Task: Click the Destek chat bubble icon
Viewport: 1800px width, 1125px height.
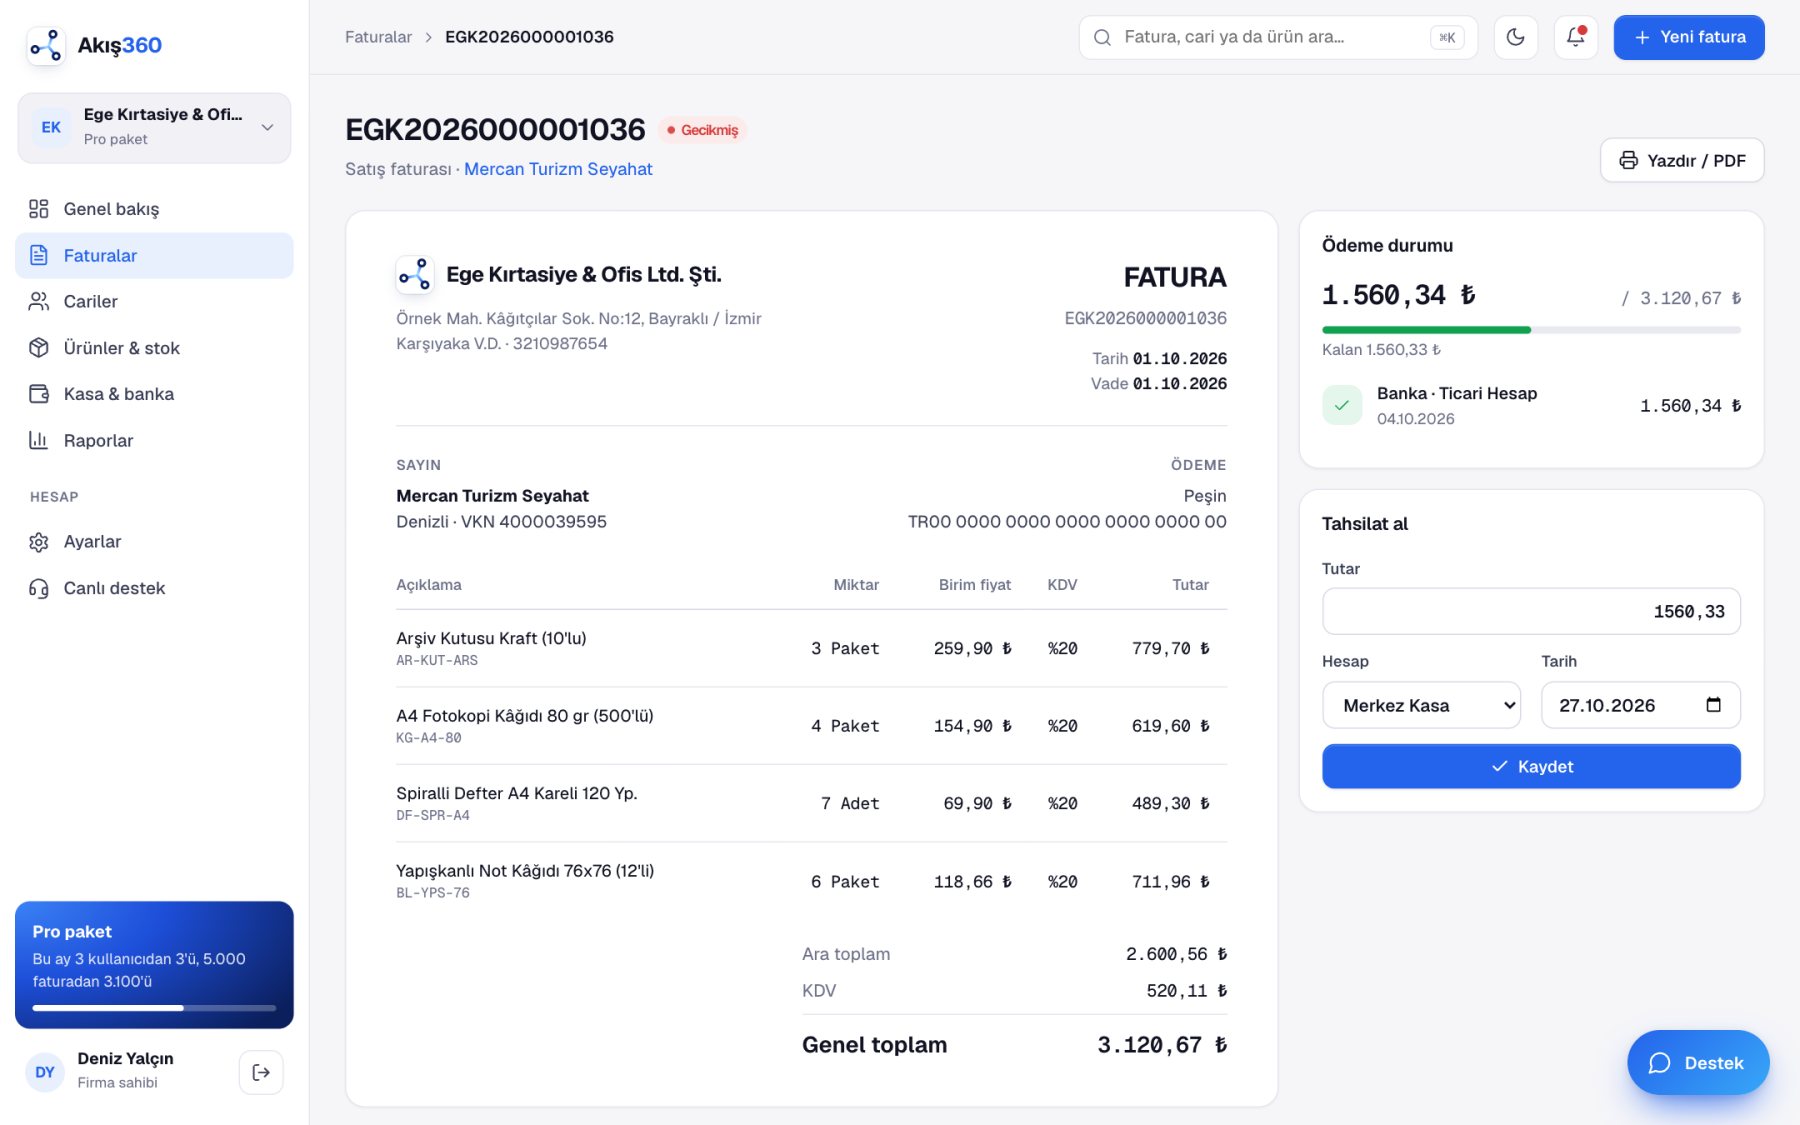Action: [x=1660, y=1063]
